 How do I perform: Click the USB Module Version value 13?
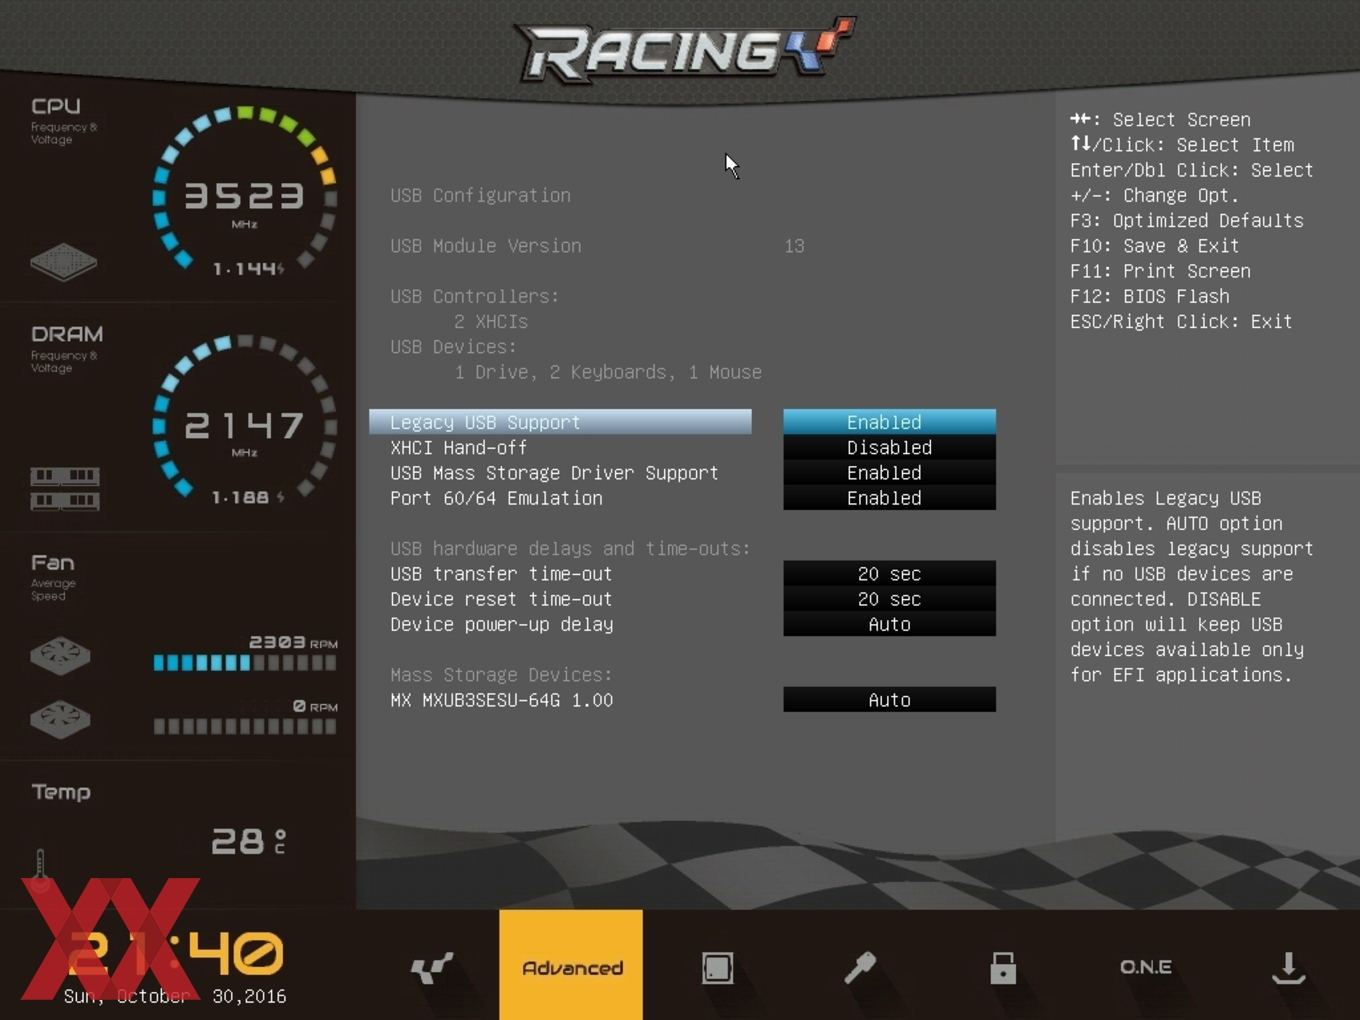pos(794,246)
